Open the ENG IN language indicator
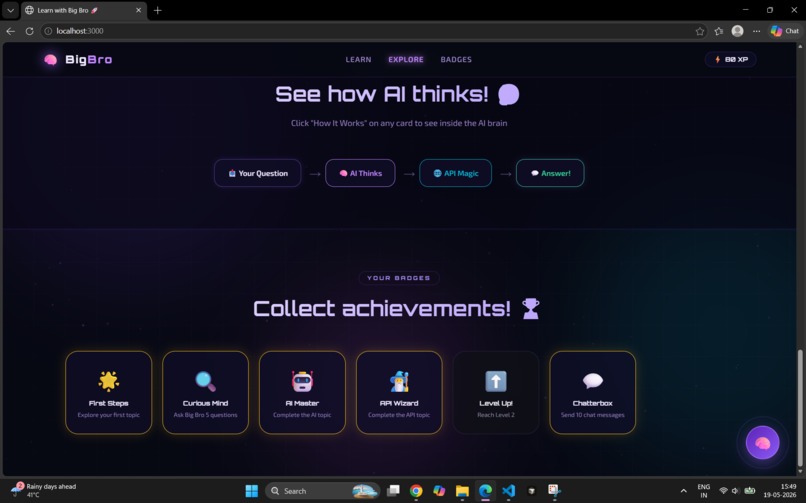 click(704, 491)
